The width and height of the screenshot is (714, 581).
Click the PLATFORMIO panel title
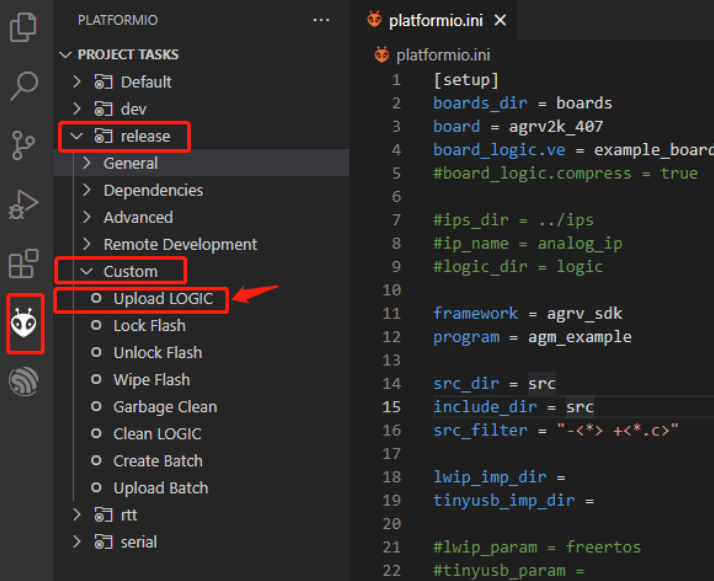[x=117, y=20]
